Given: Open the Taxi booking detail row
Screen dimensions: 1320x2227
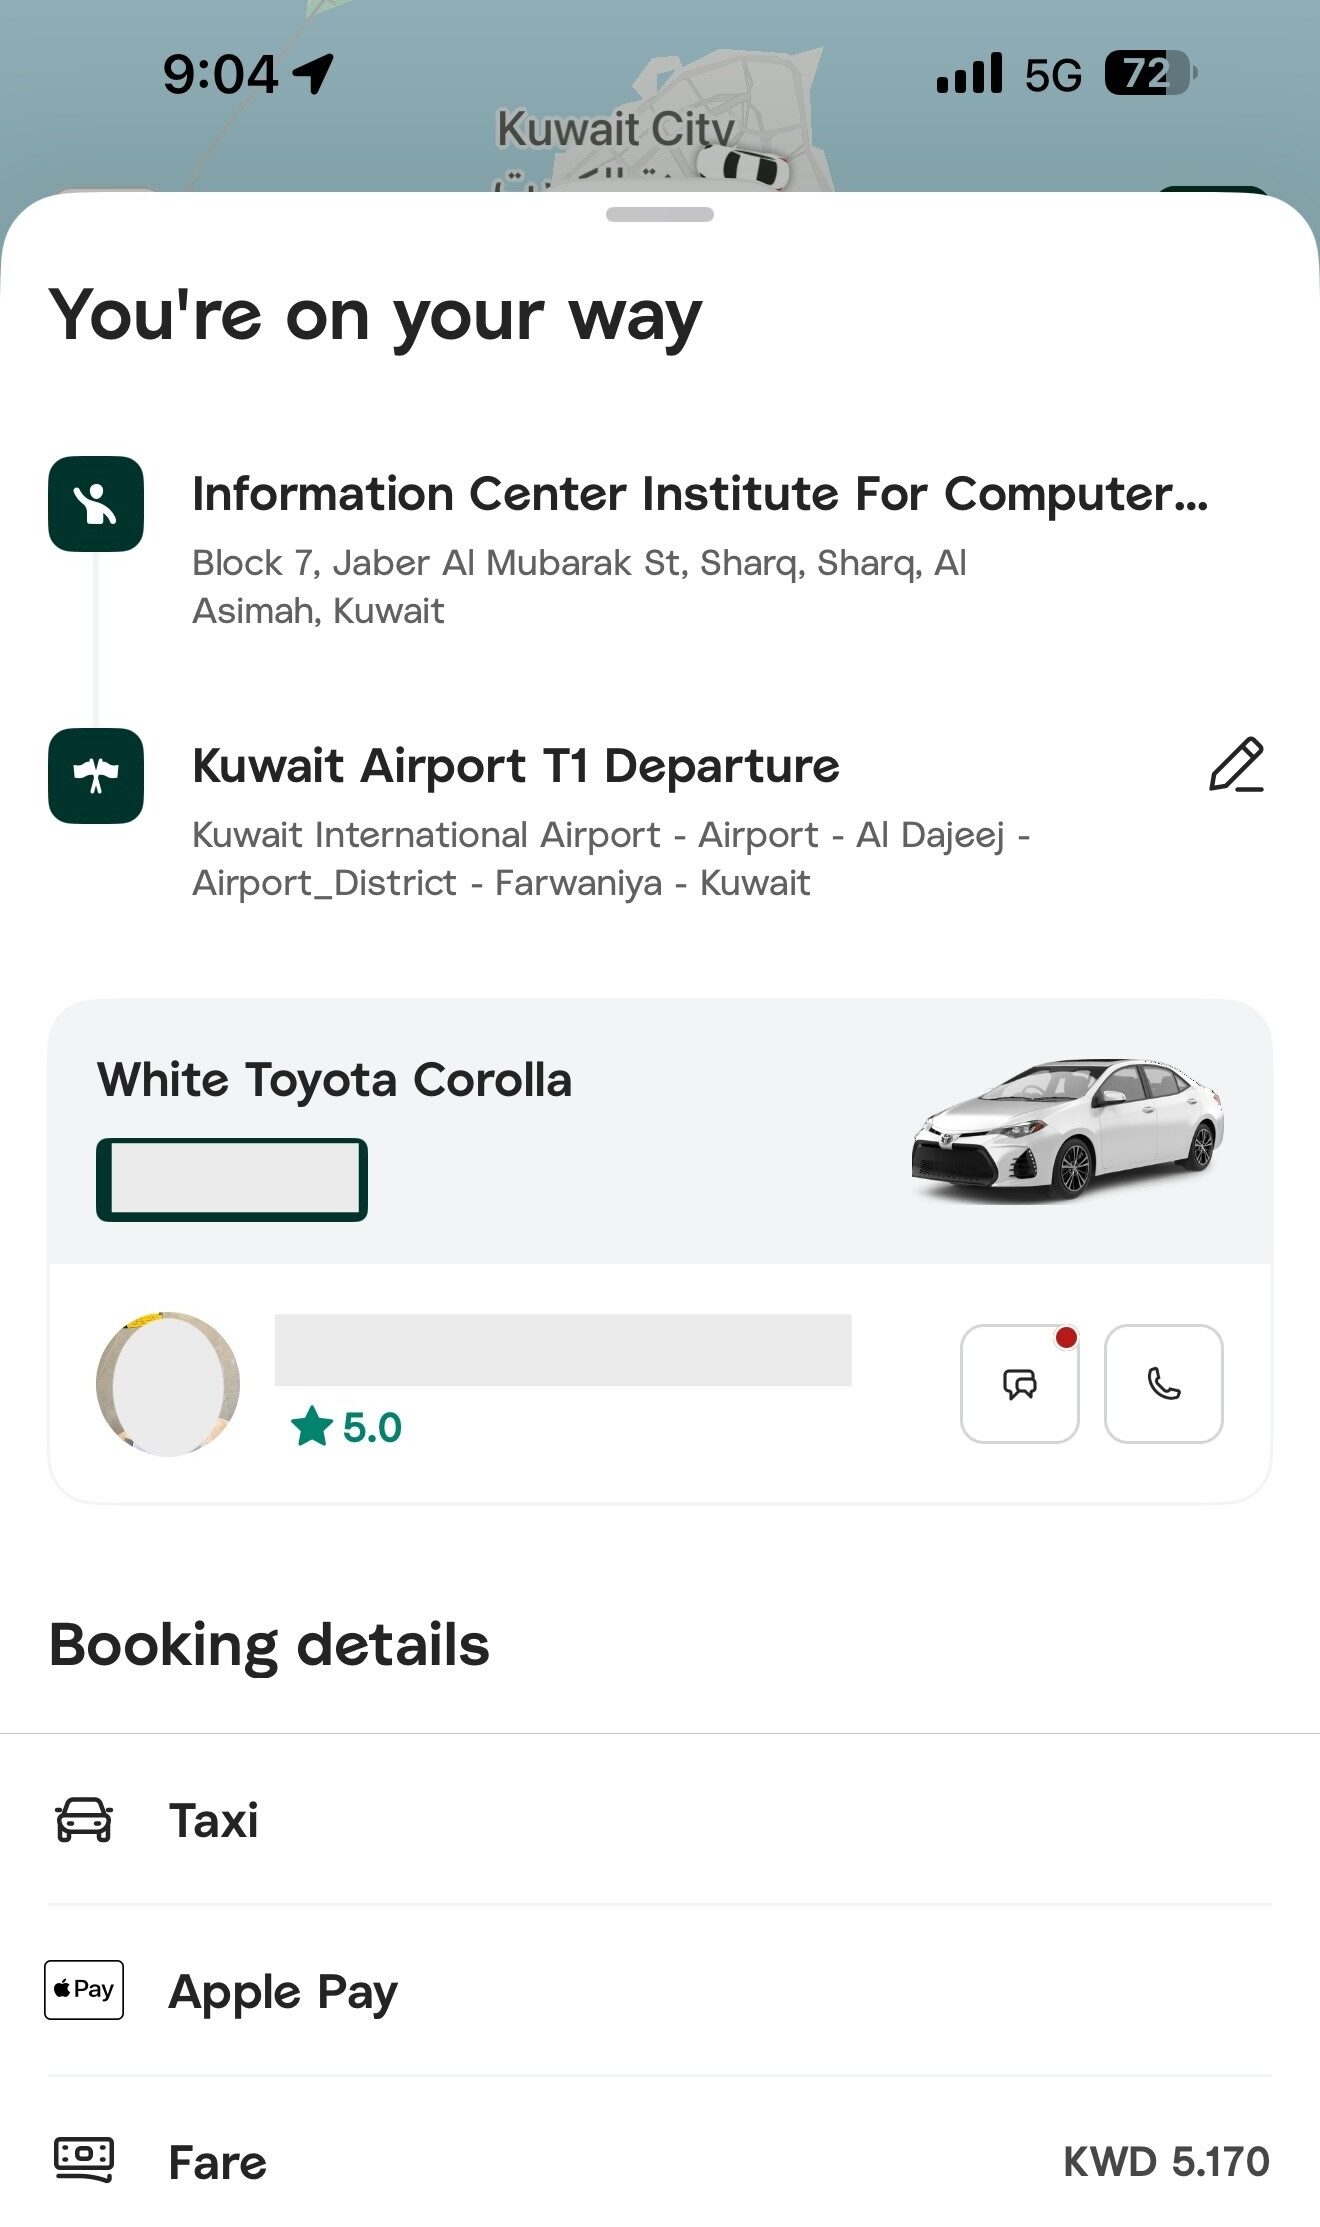Looking at the screenshot, I should point(660,1819).
